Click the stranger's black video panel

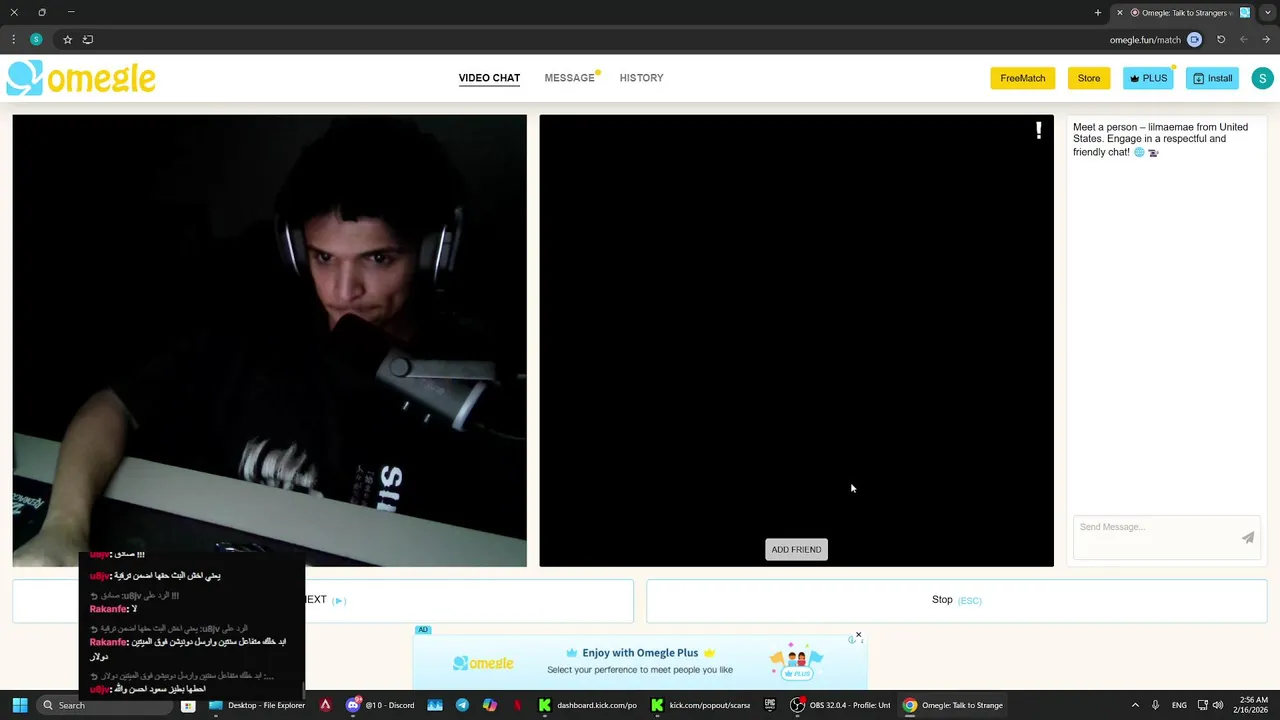click(x=796, y=340)
